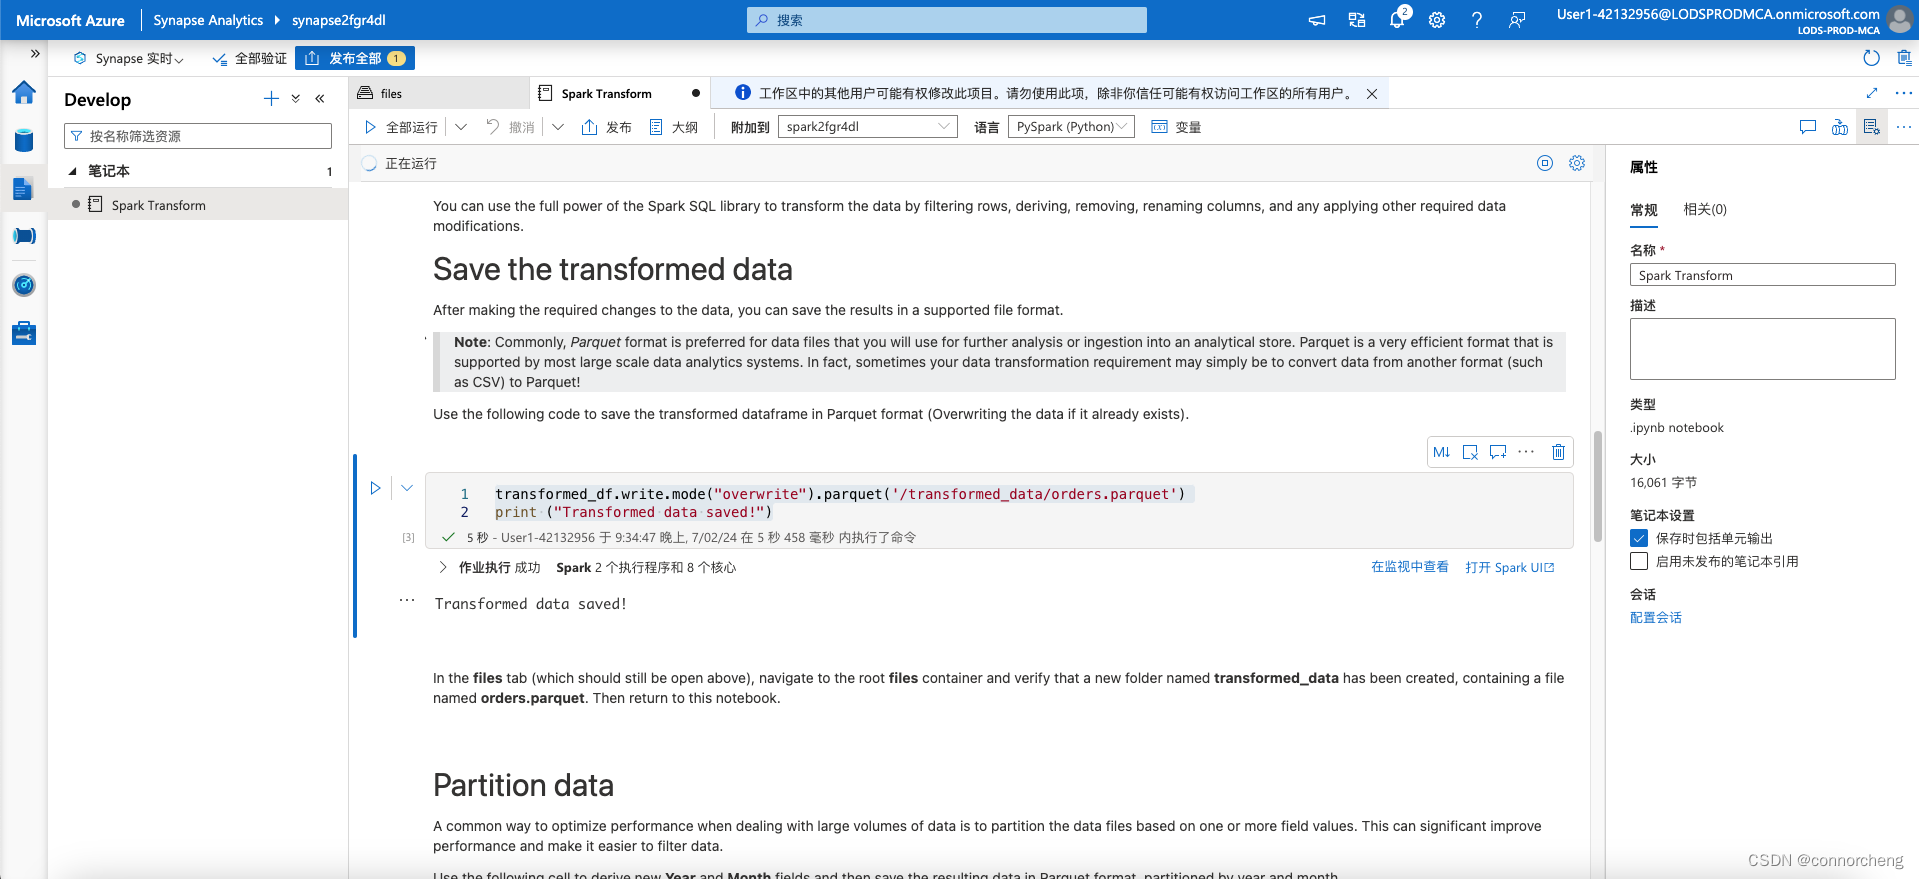Click 发布 publish notebook button
The width and height of the screenshot is (1919, 879).
click(607, 127)
